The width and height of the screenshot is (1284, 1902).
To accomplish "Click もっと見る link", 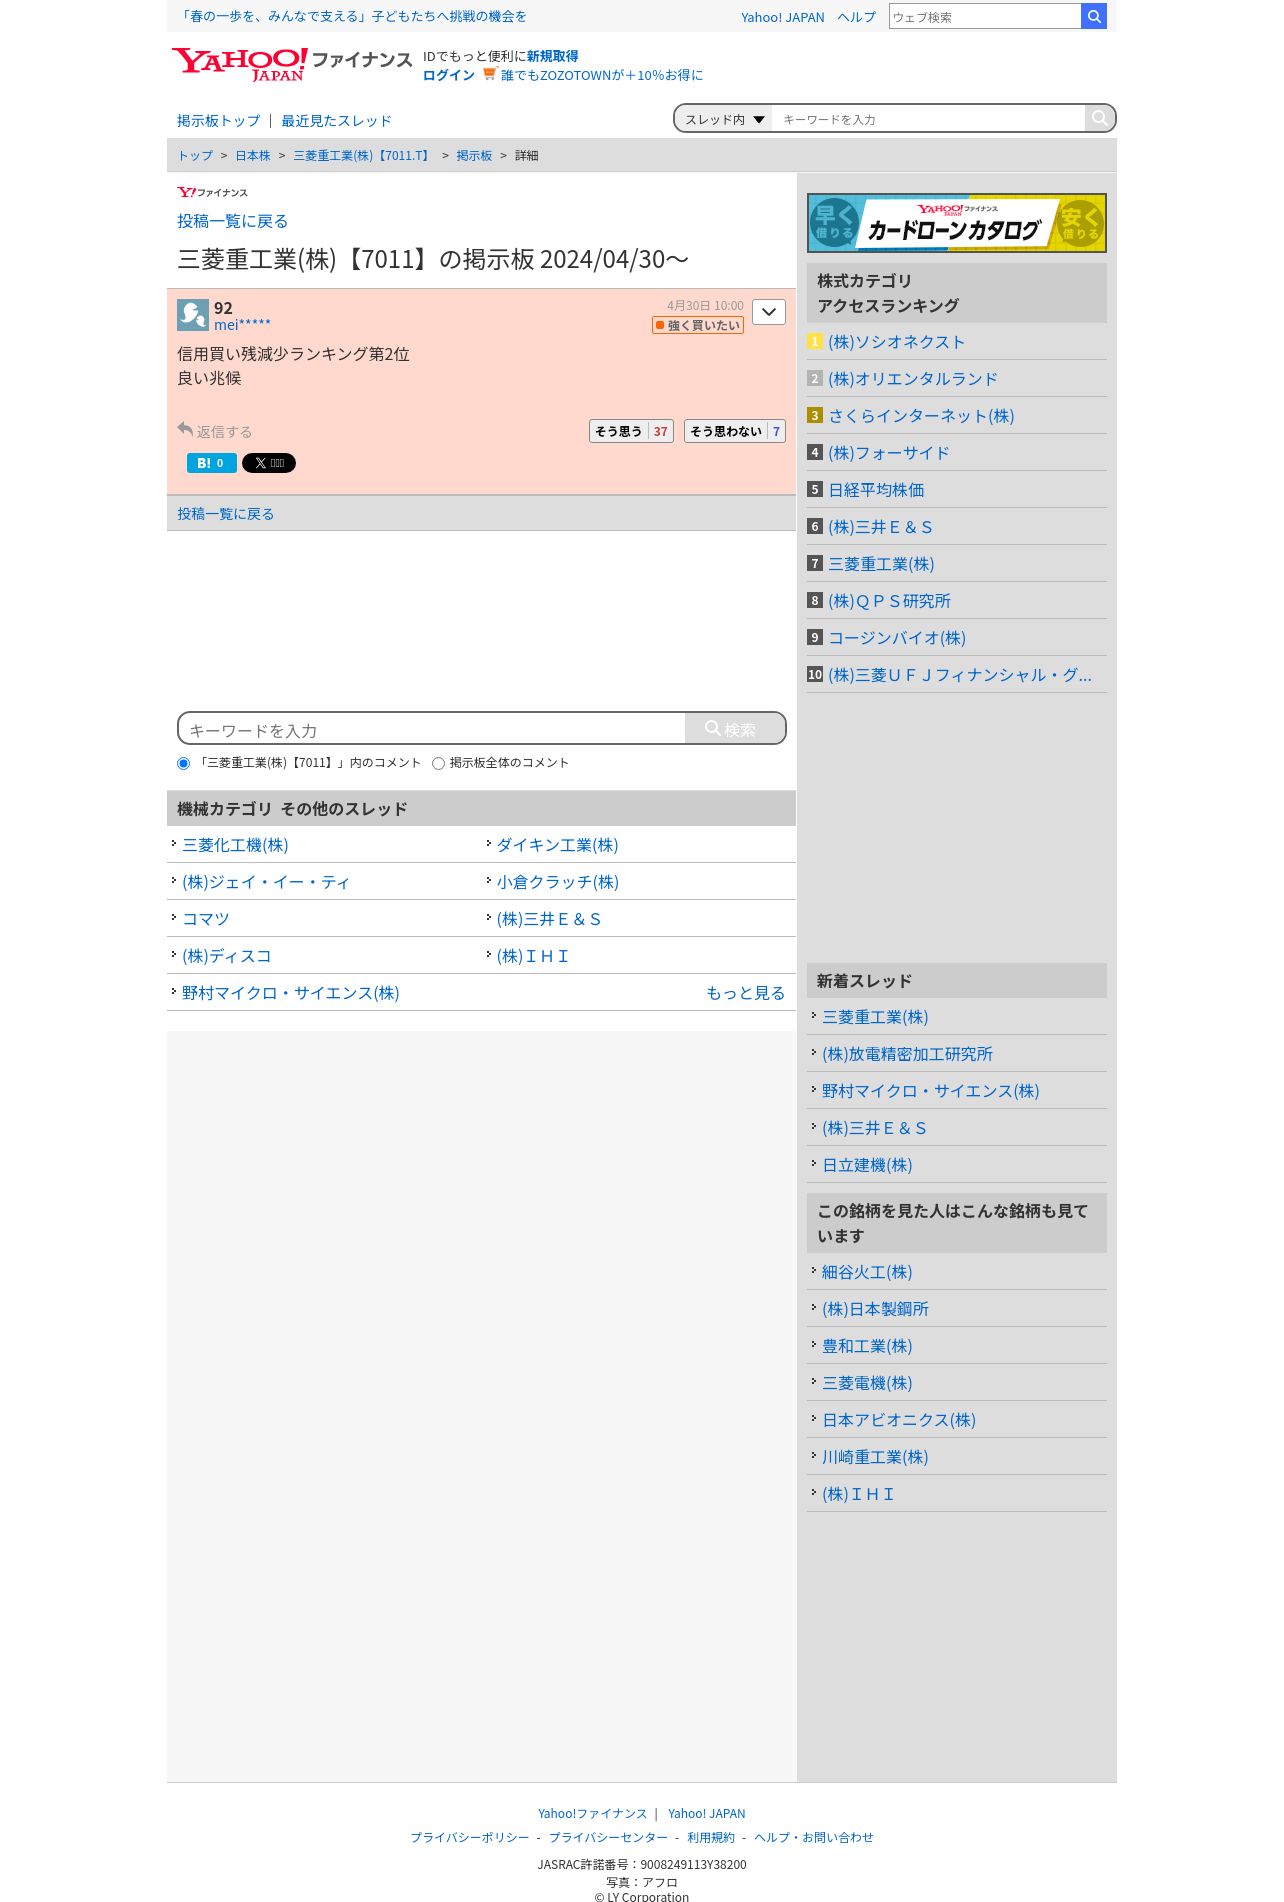I will pos(745,993).
